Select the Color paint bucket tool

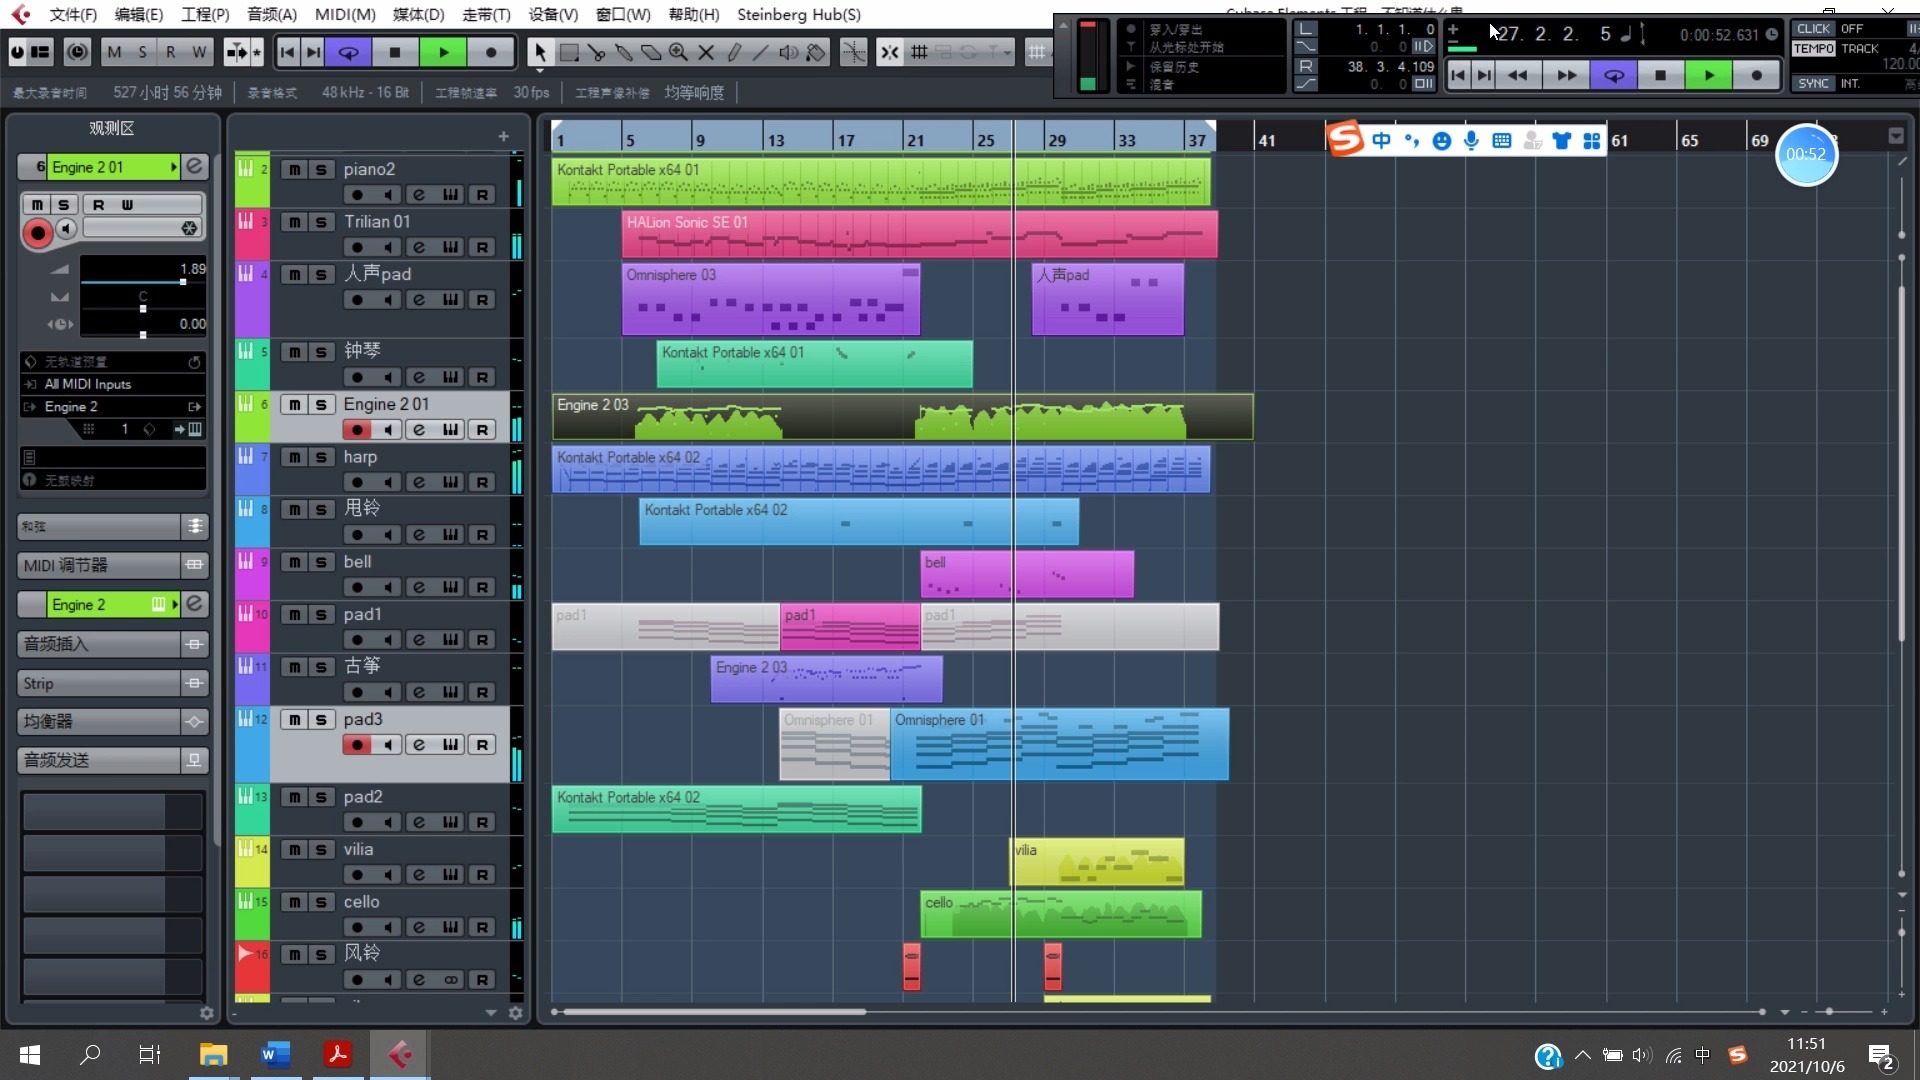(816, 53)
